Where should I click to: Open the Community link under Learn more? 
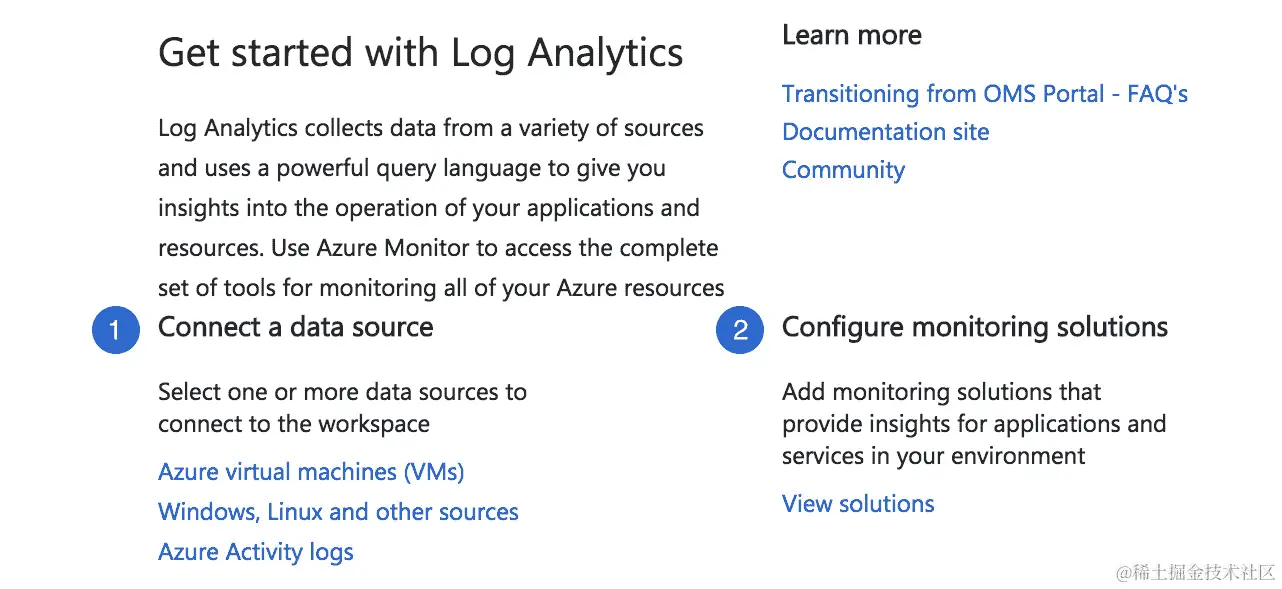tap(843, 169)
